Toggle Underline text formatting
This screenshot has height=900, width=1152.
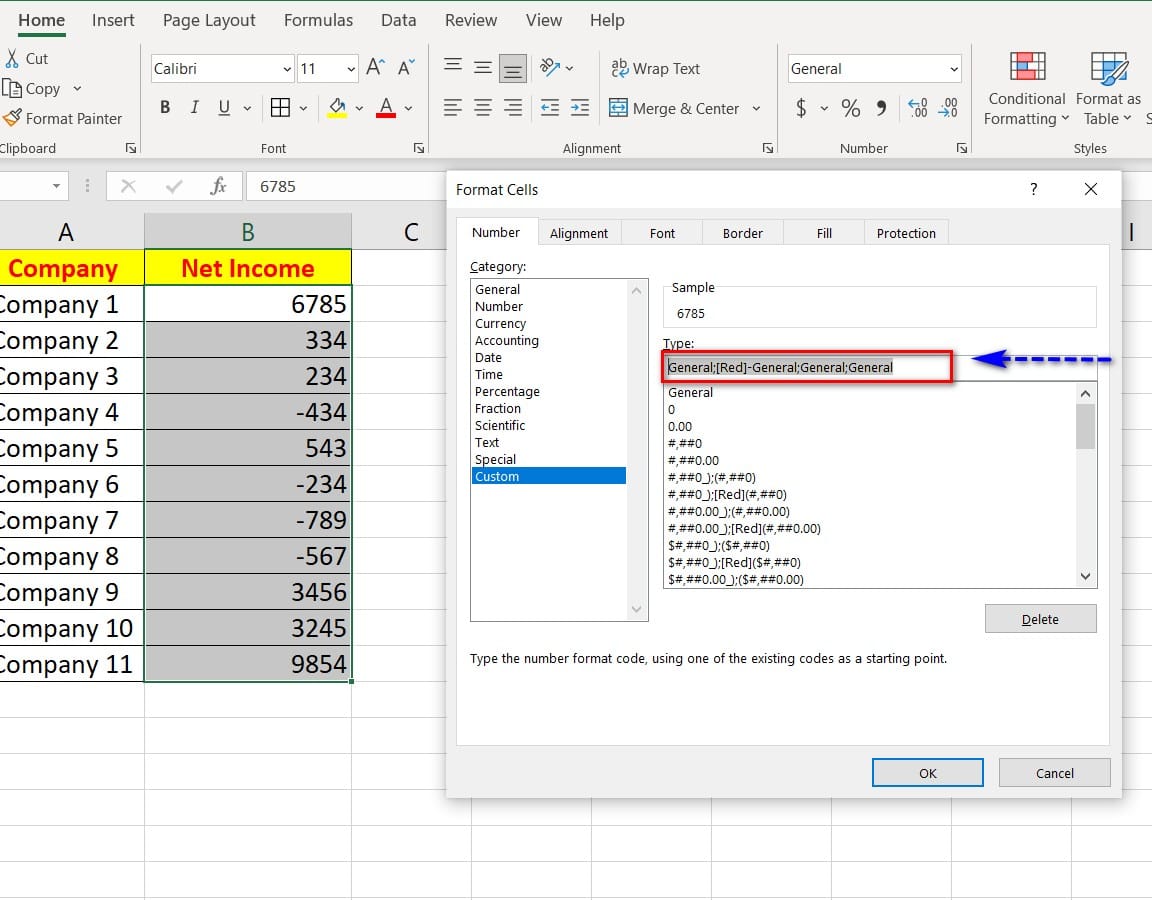(x=223, y=108)
